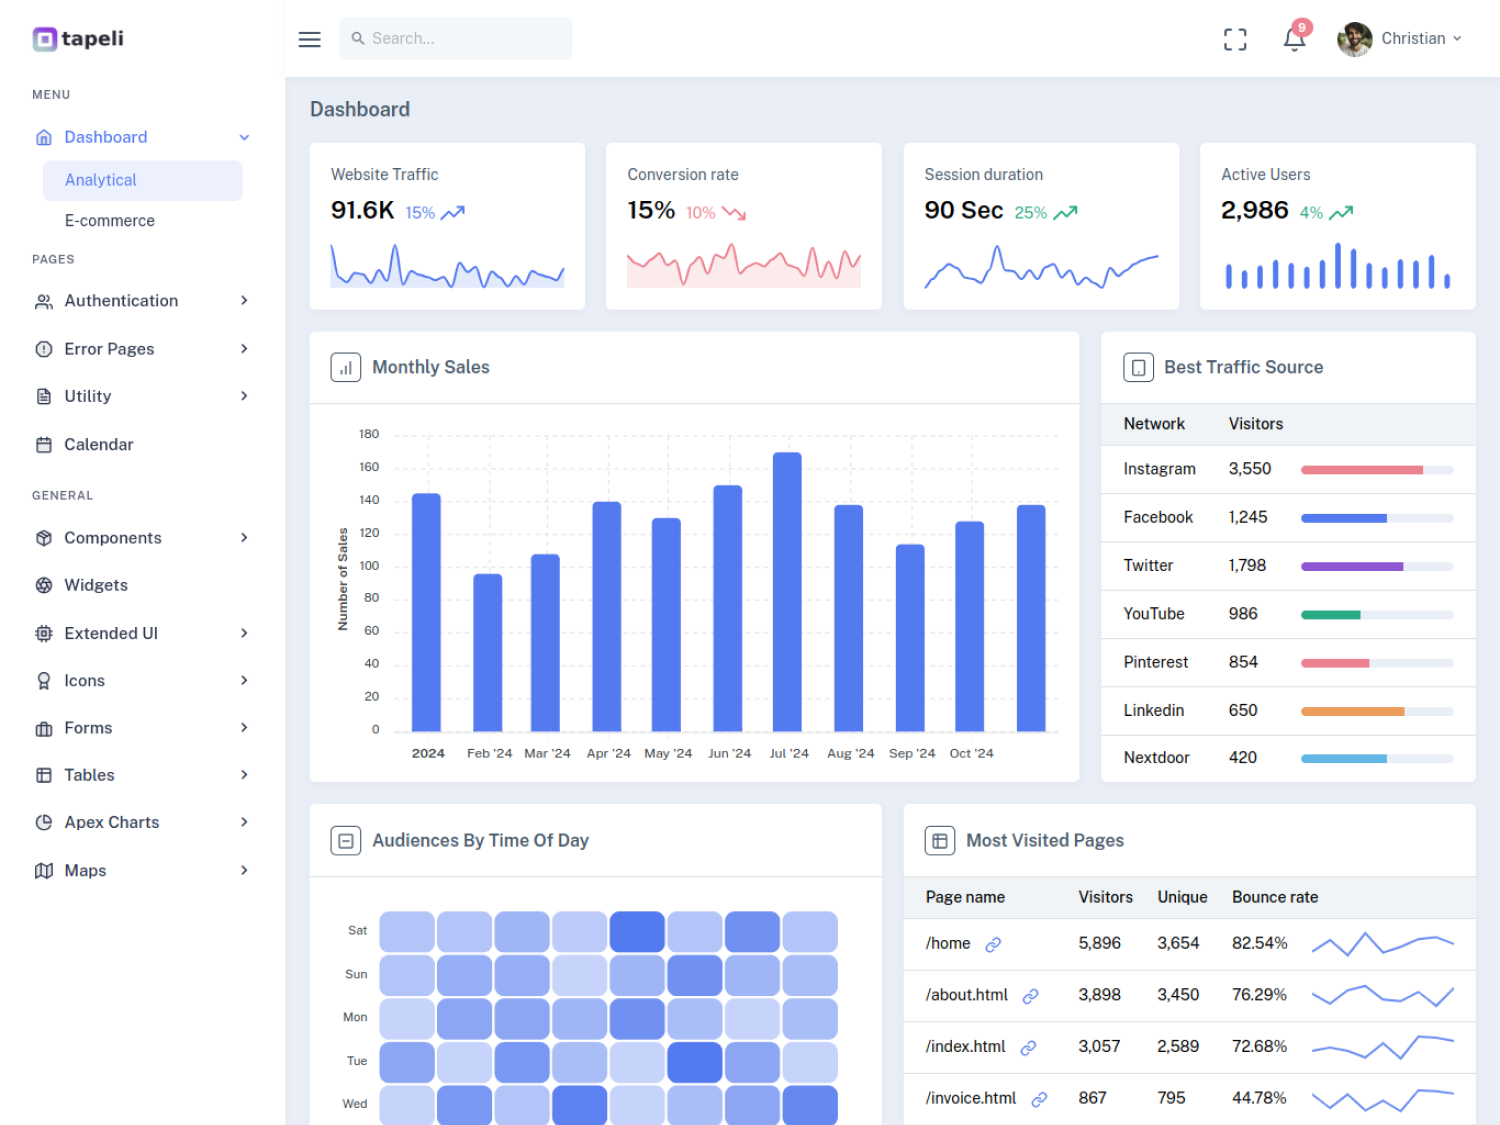
Task: Click the link icon next to /home
Action: tap(993, 944)
